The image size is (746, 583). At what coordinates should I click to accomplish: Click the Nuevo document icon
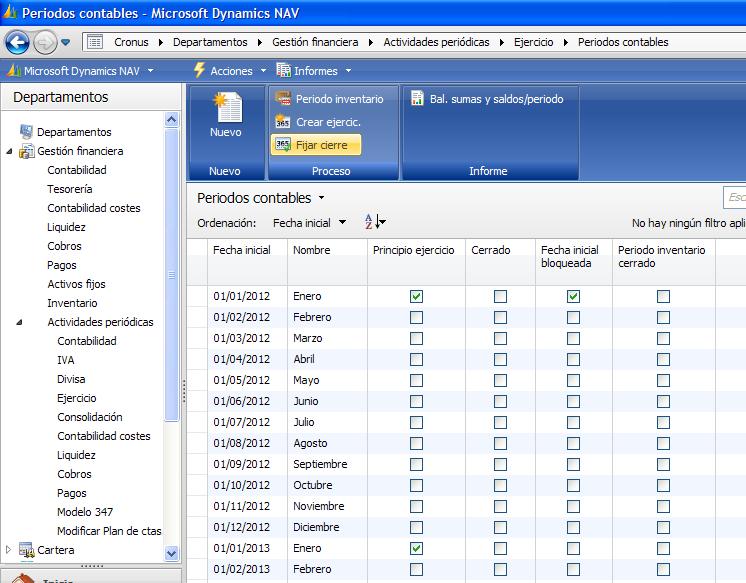[x=227, y=107]
